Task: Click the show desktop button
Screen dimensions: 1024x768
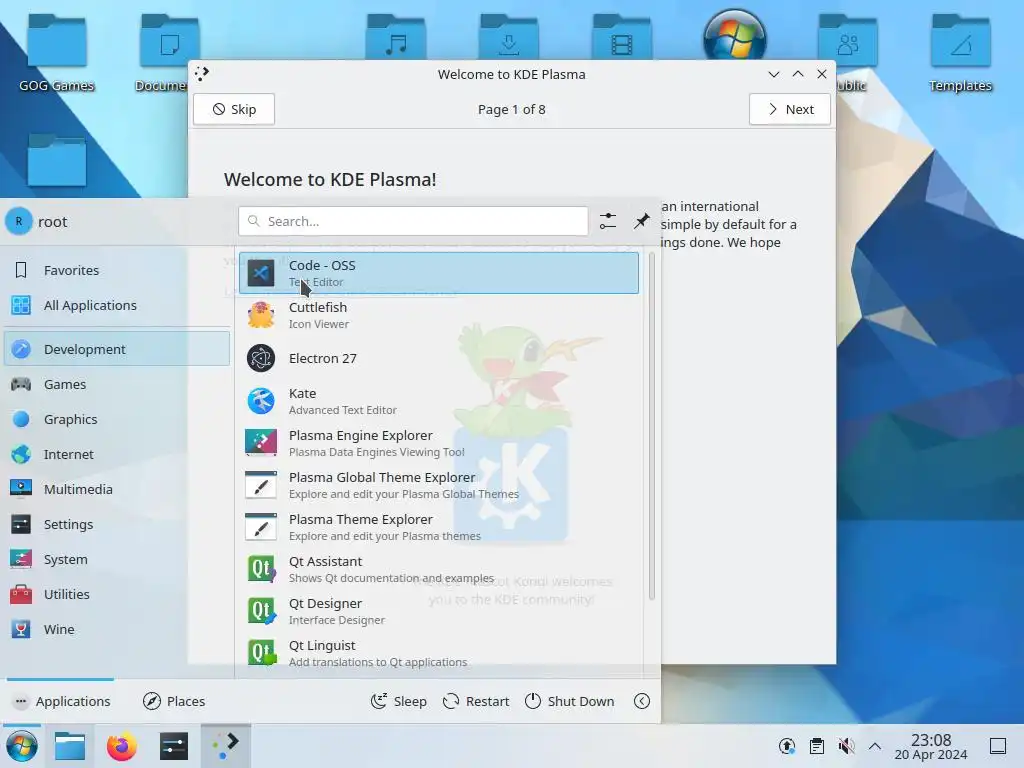Action: (x=998, y=746)
